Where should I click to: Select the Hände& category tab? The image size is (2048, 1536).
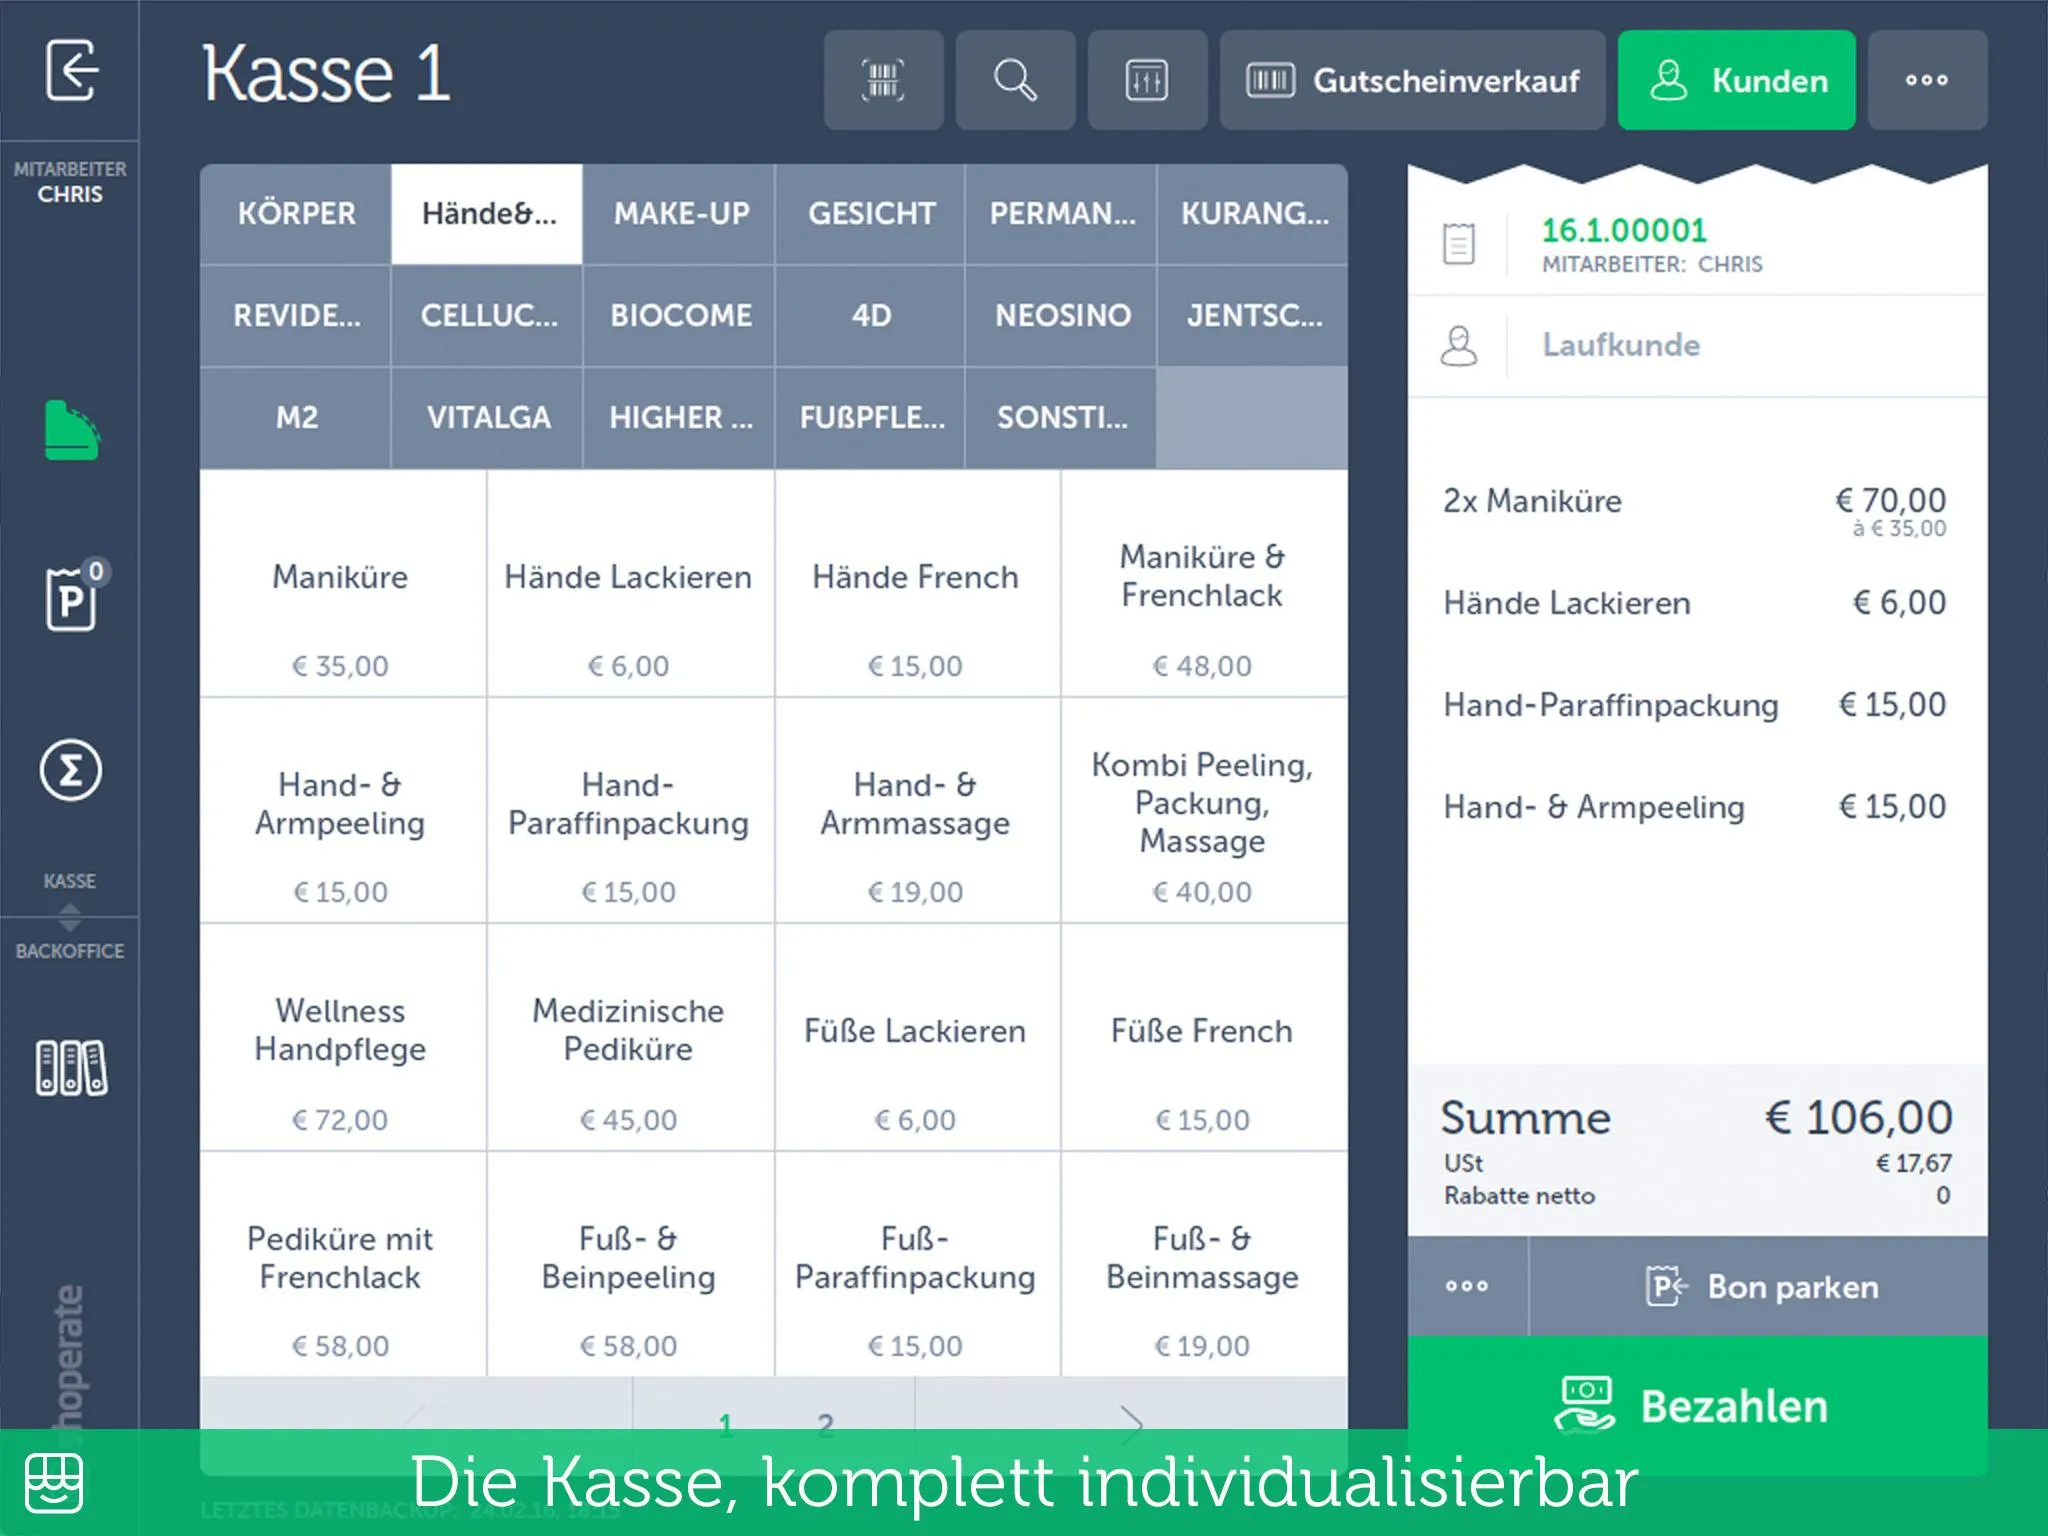click(487, 214)
